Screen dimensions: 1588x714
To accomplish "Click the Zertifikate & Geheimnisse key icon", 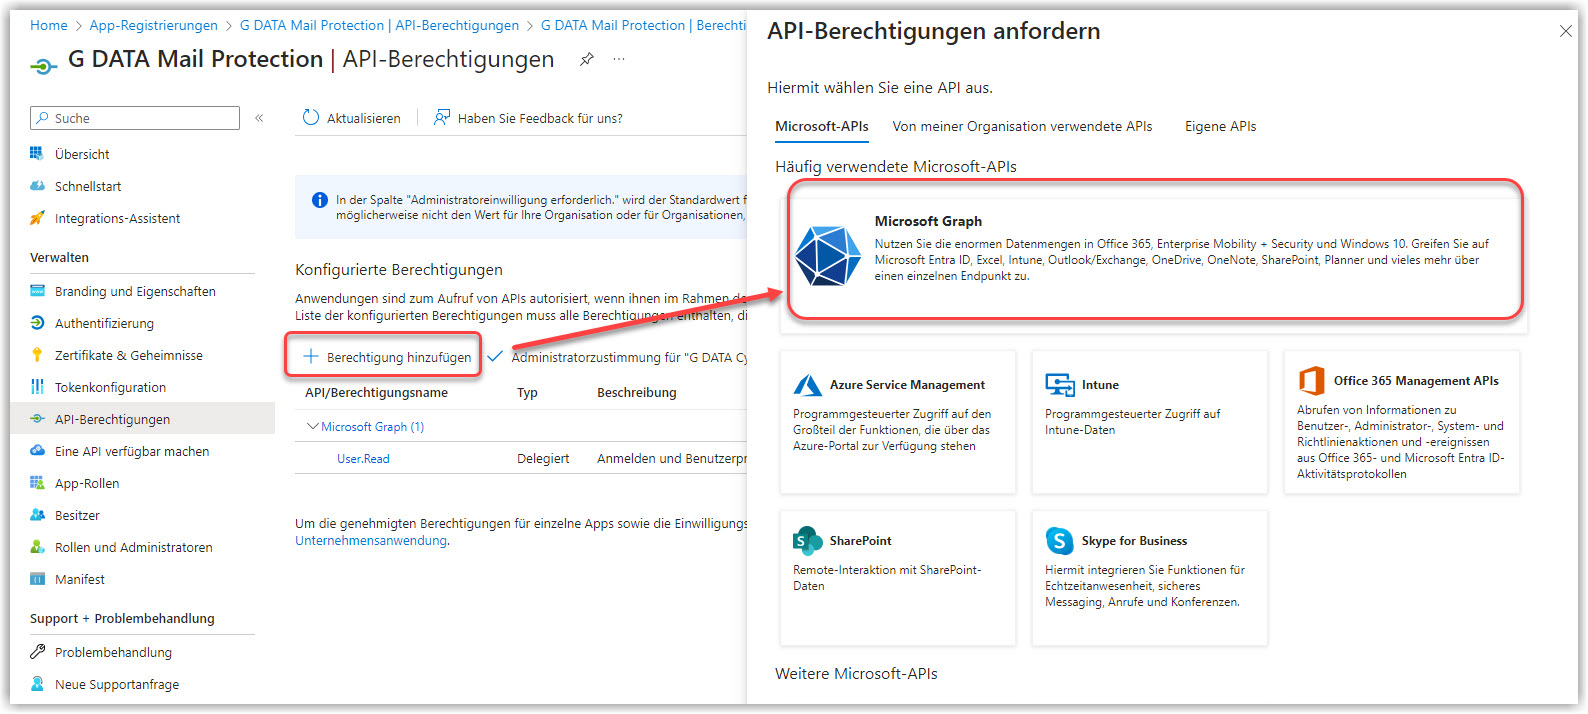I will (x=37, y=354).
